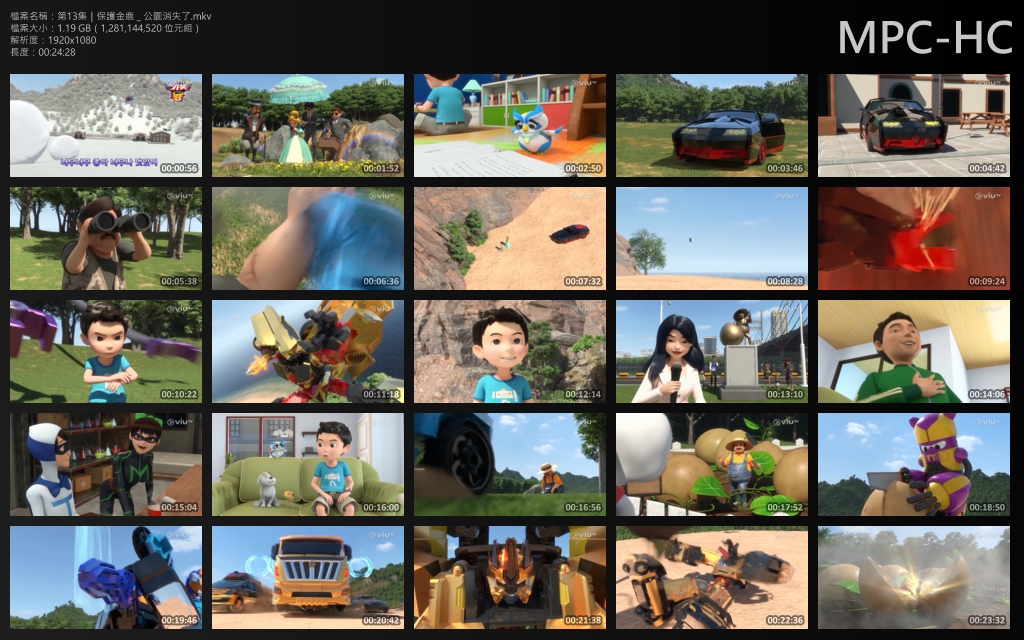The height and width of the screenshot is (640, 1024).
Task: Open the orange truck thumbnail at 00:20:42
Action: [308, 577]
